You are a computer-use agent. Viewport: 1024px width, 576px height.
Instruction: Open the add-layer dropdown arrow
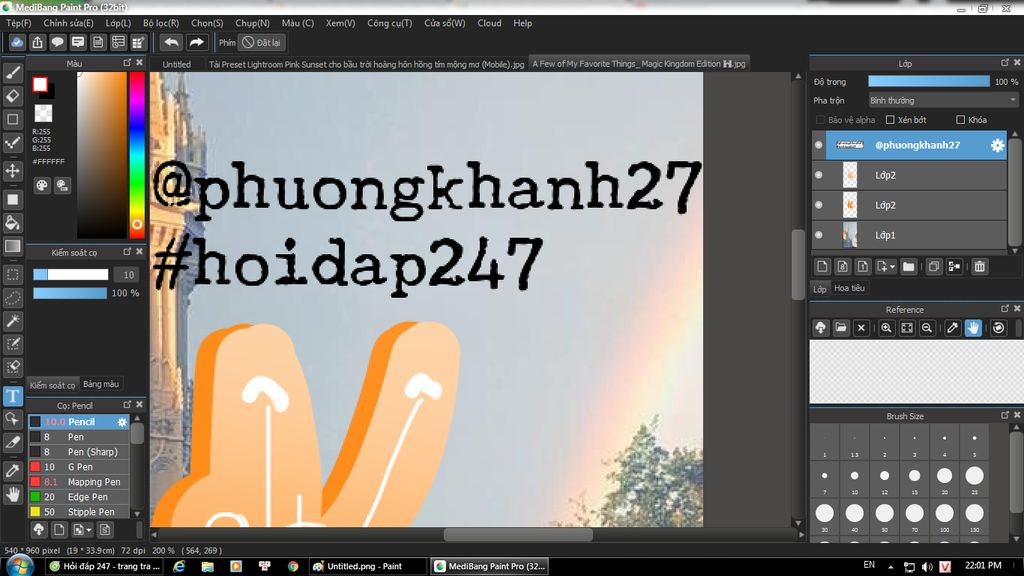(x=892, y=266)
